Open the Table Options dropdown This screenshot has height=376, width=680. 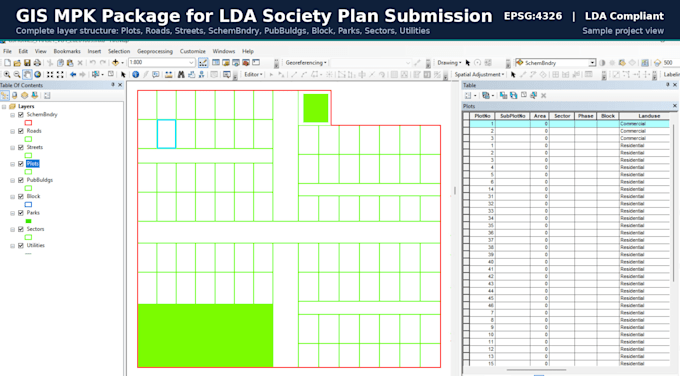(x=471, y=95)
